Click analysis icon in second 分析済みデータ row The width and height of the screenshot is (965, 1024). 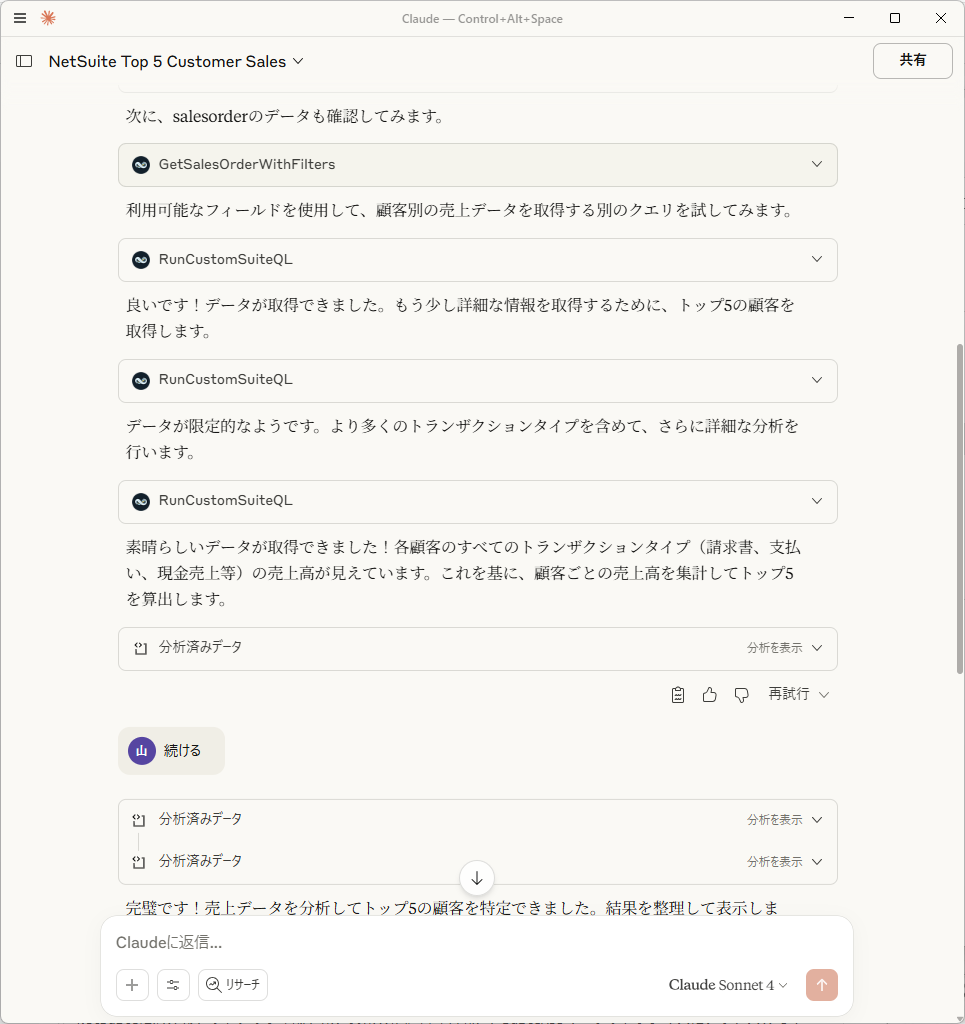coord(138,820)
